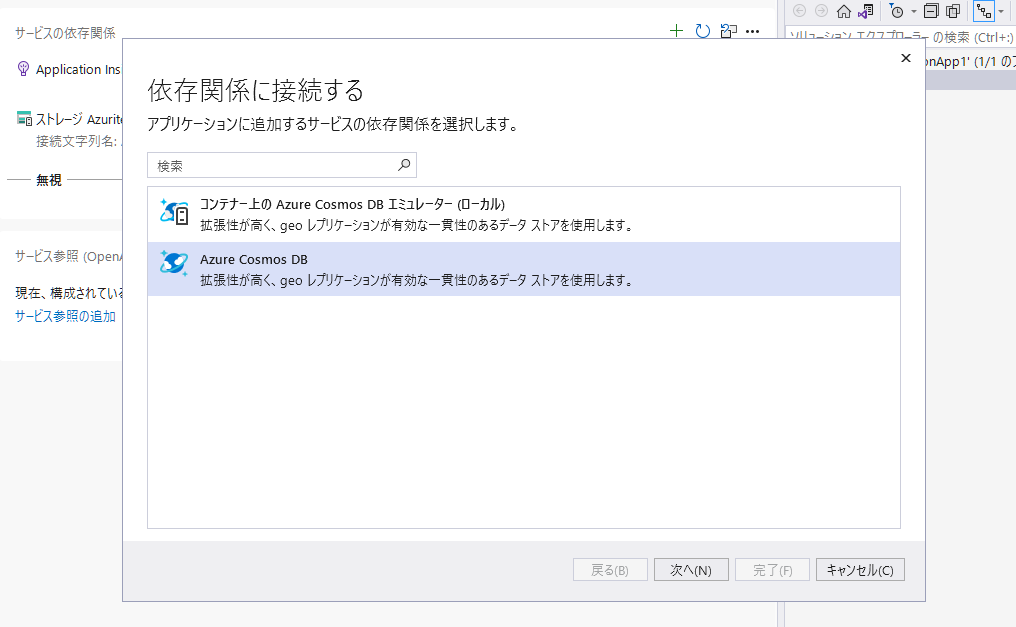Open the three-dots menu for service dependencies
This screenshot has width=1016, height=627.
pos(752,31)
